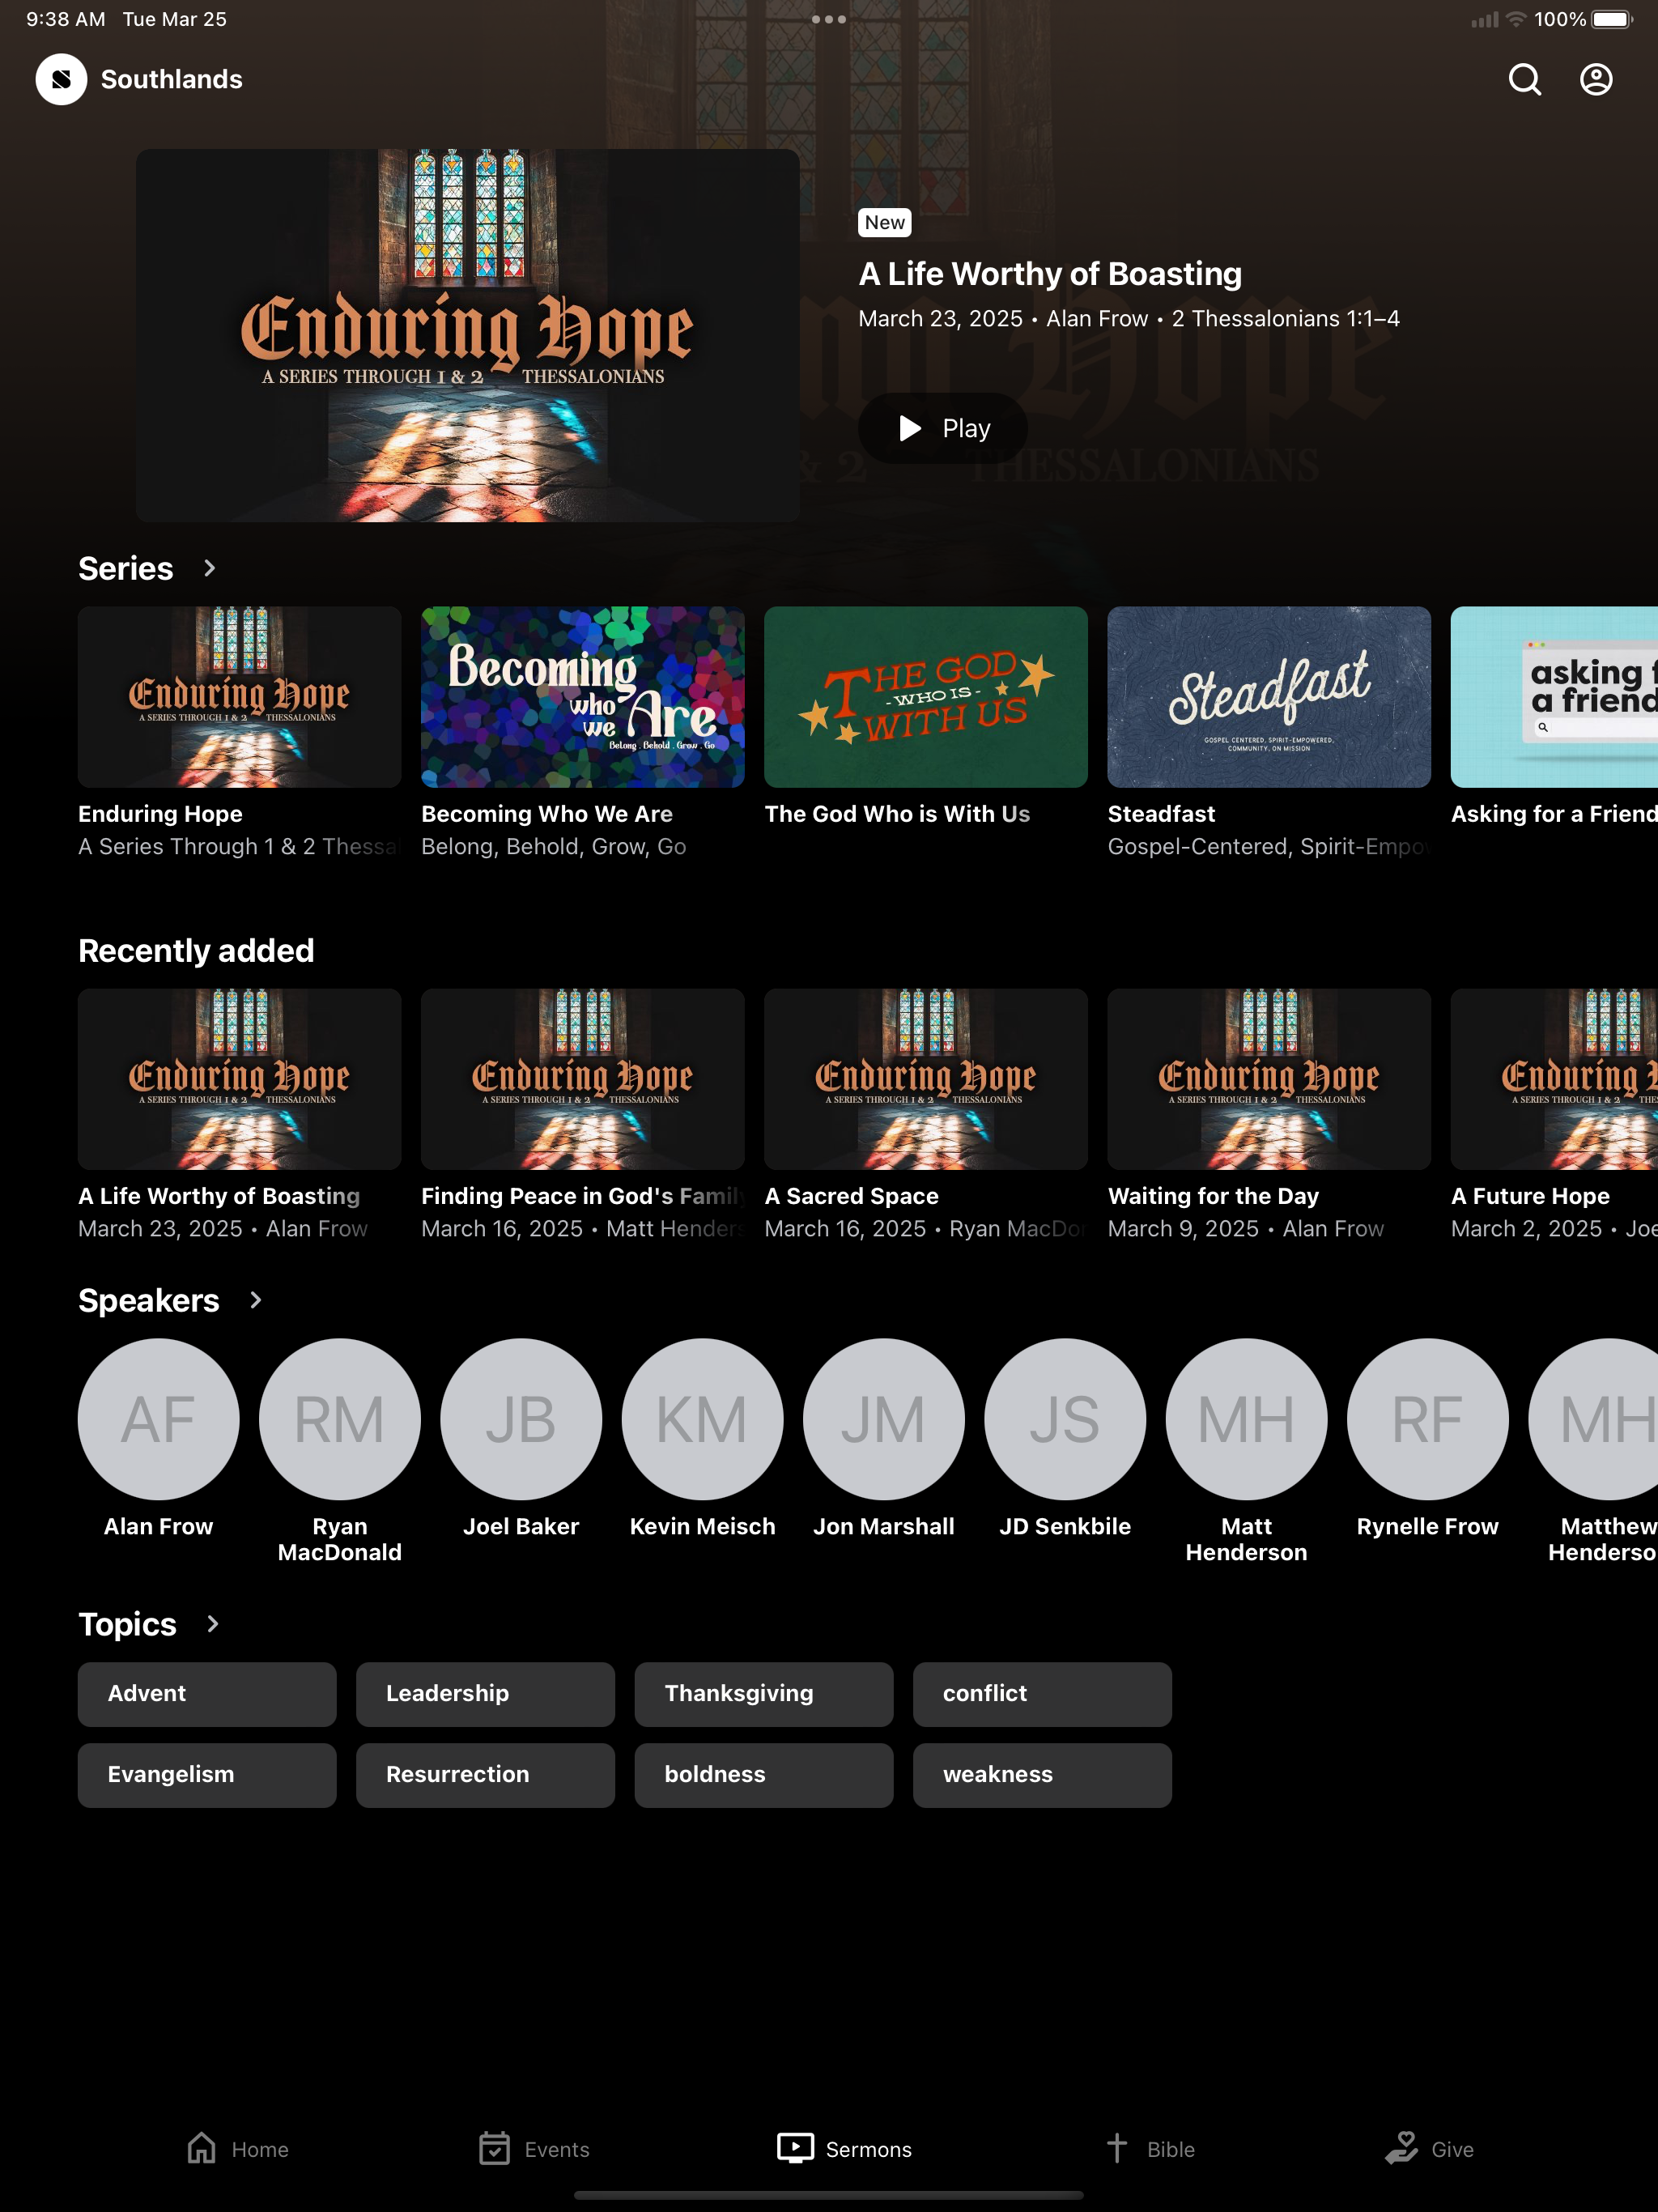This screenshot has width=1658, height=2212.
Task: Open sermon Waiting for the Day thumbnail
Action: click(1269, 1079)
